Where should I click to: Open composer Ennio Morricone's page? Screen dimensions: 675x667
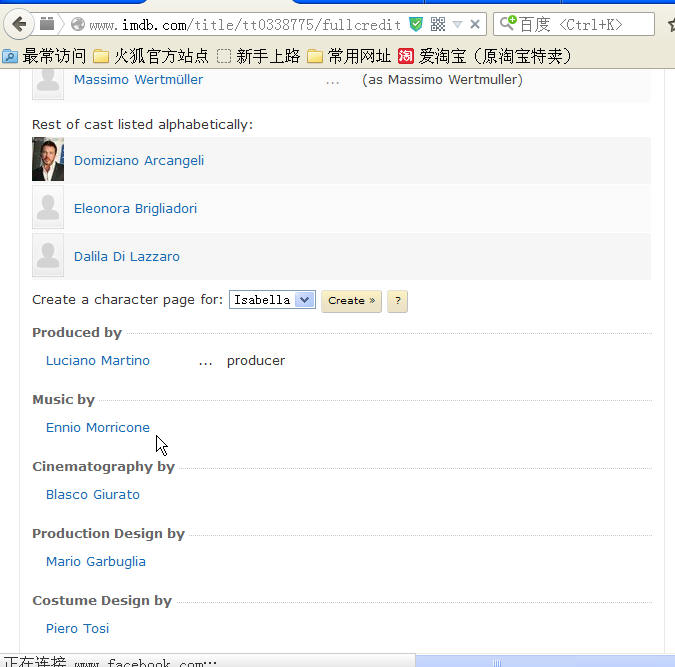point(98,428)
